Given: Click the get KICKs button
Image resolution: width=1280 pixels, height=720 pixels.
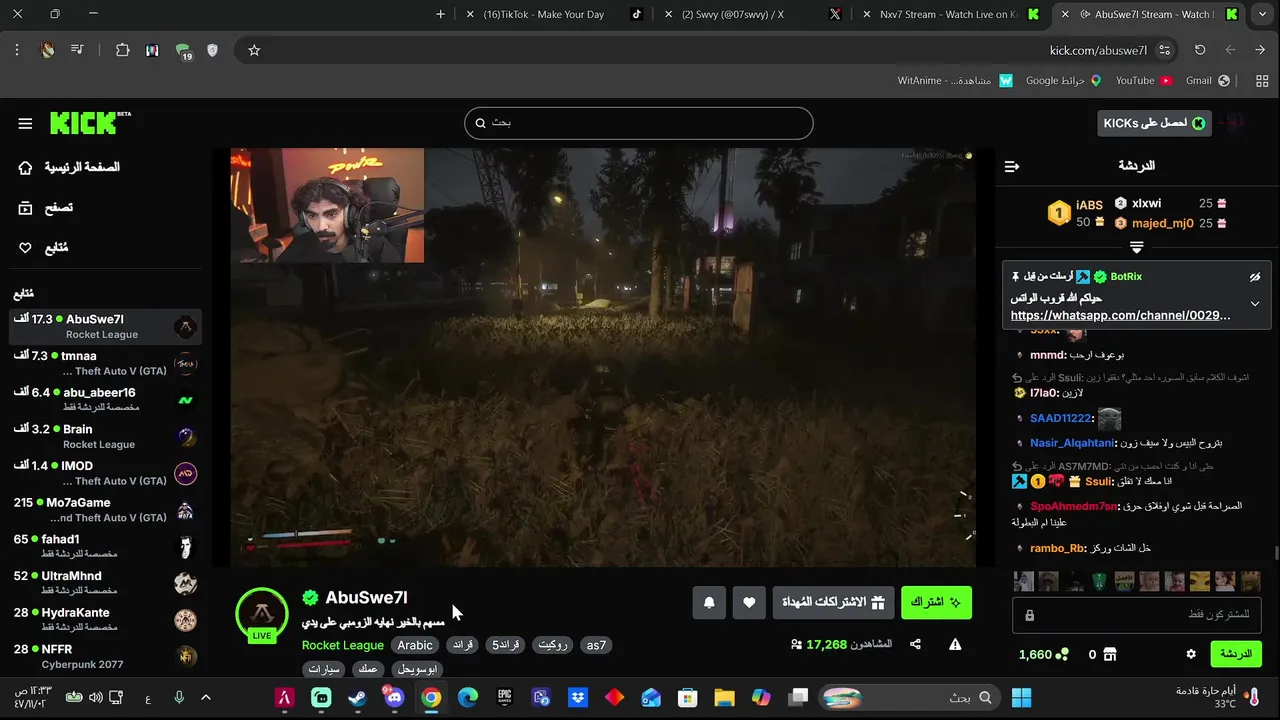Looking at the screenshot, I should (x=1154, y=123).
